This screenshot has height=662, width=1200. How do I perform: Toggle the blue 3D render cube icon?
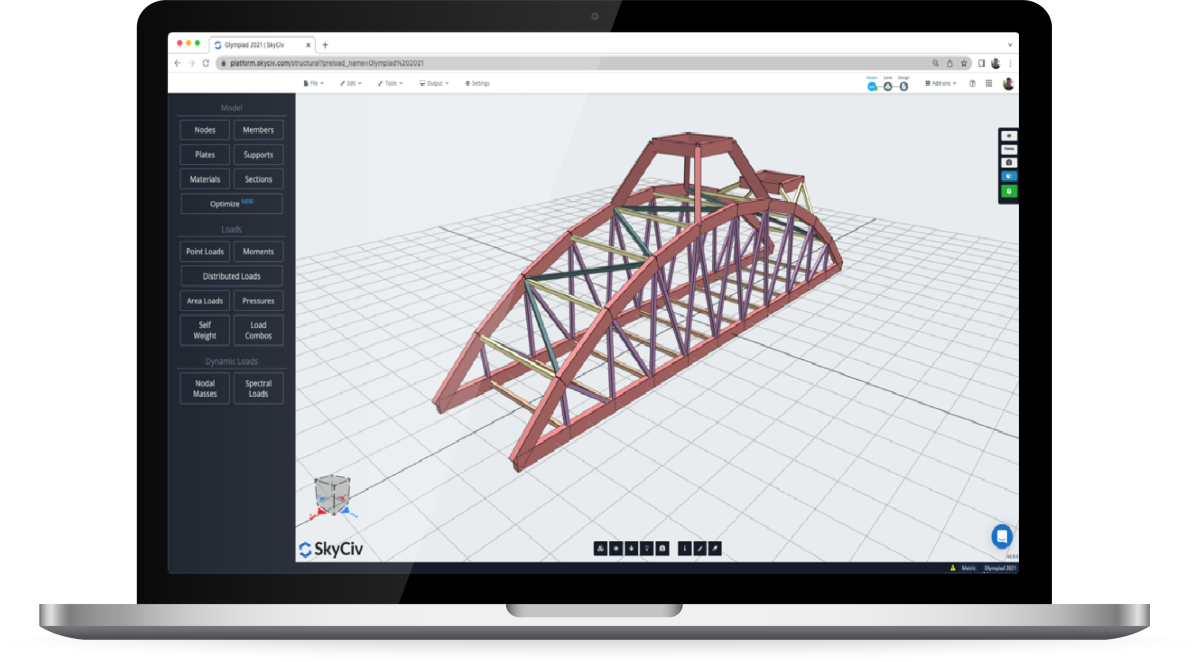[x=1009, y=176]
